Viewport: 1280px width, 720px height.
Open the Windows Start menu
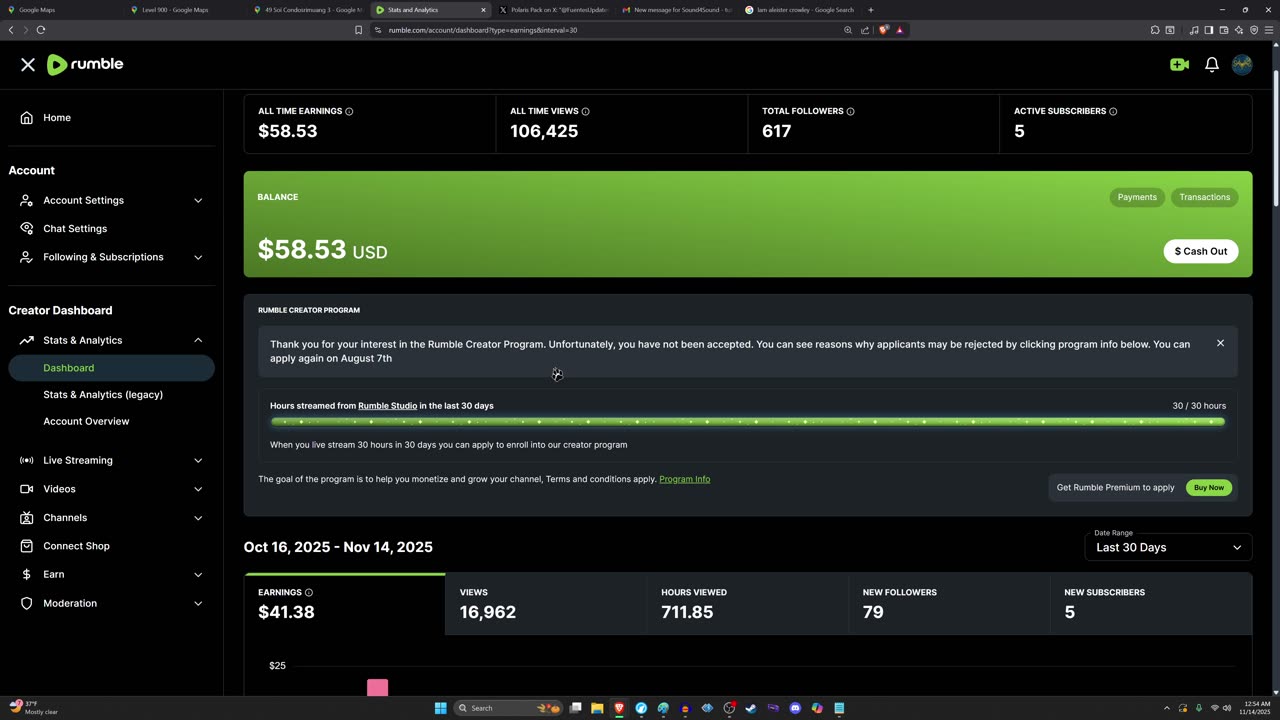coord(440,708)
